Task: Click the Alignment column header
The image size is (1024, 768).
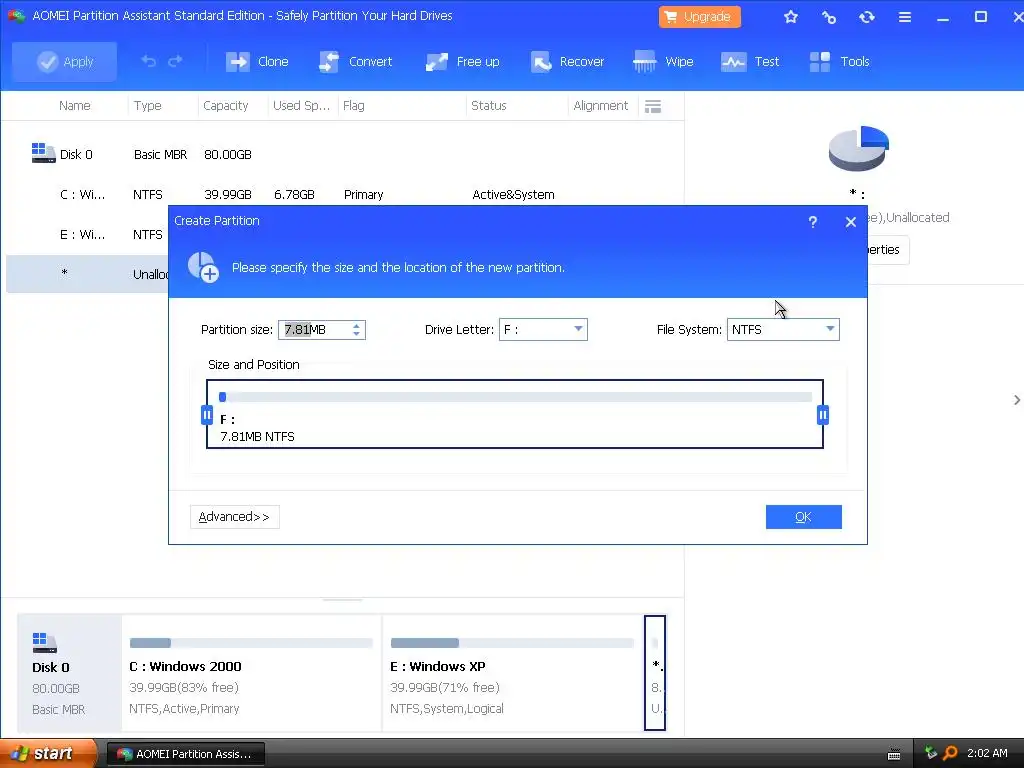Action: (x=600, y=106)
